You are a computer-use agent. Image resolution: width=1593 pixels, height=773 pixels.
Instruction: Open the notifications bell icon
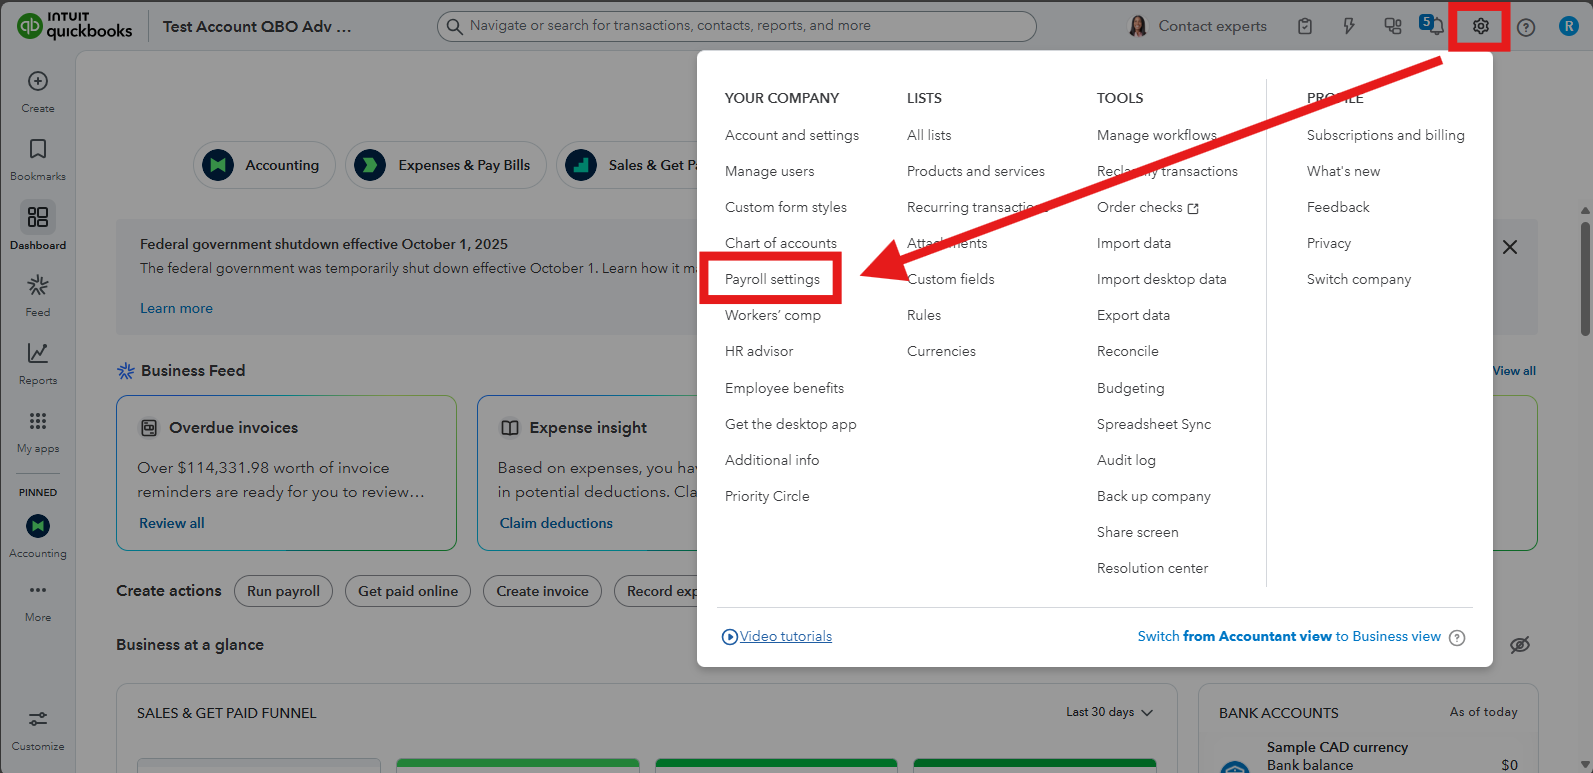1433,26
